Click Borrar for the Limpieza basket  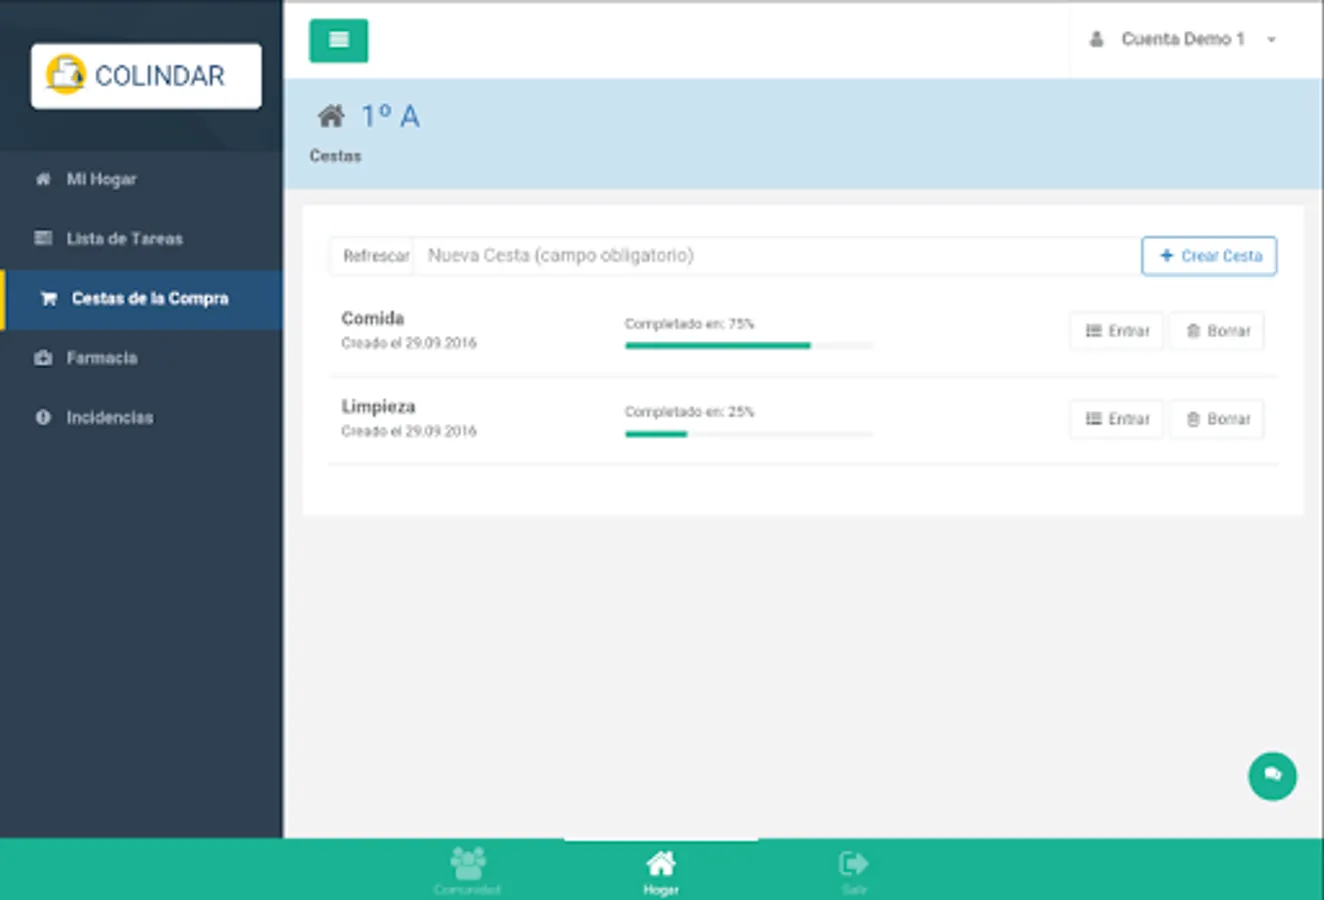(1217, 419)
